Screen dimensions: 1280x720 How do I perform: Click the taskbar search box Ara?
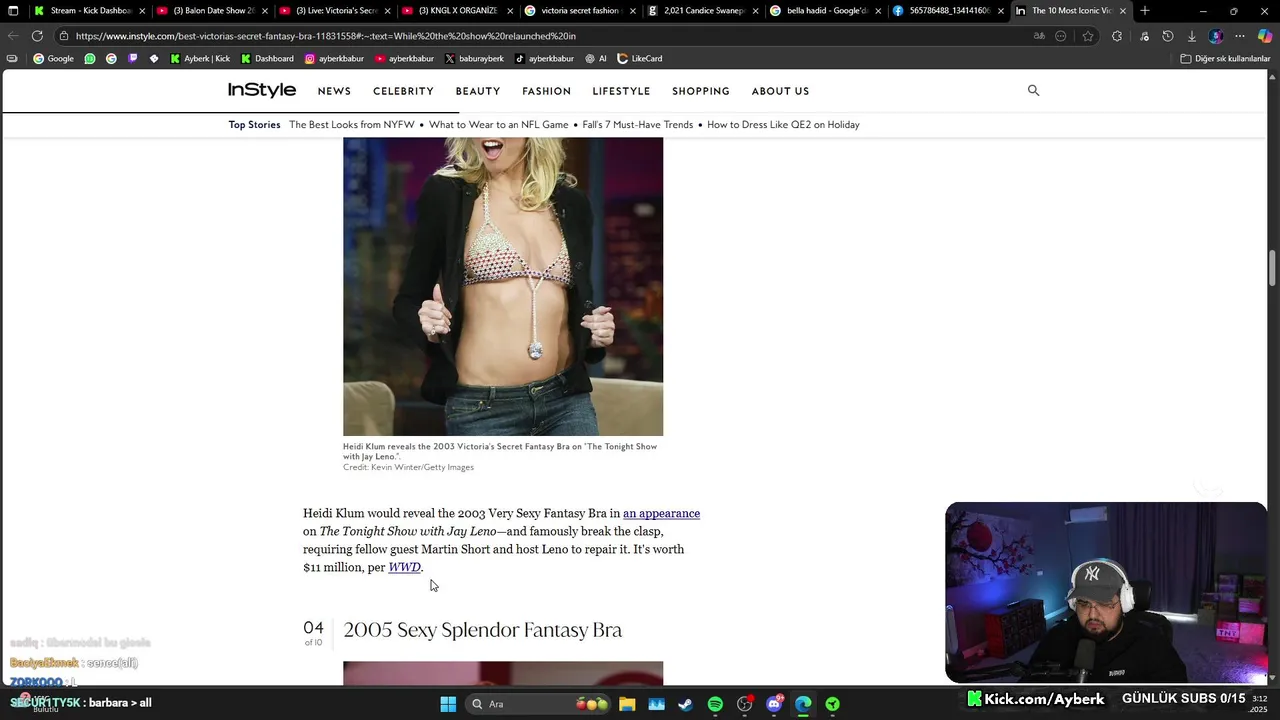(538, 704)
